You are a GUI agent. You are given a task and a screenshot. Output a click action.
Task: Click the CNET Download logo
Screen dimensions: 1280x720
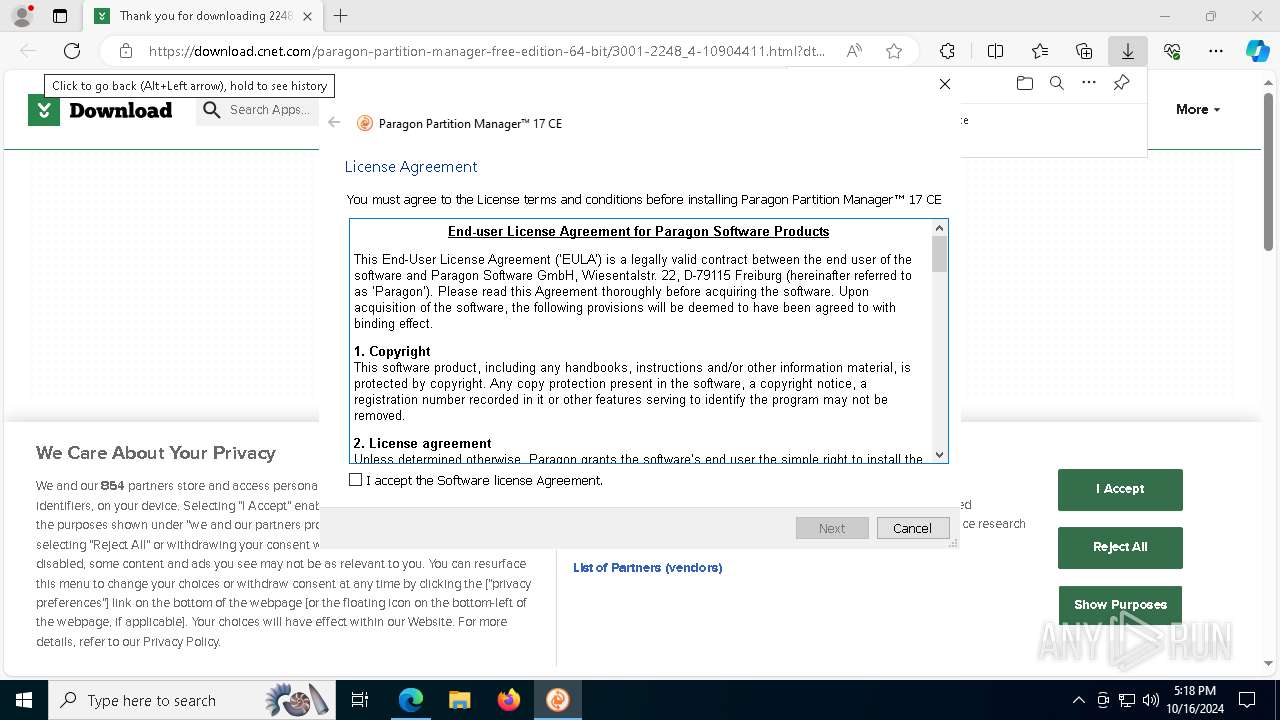pos(101,110)
